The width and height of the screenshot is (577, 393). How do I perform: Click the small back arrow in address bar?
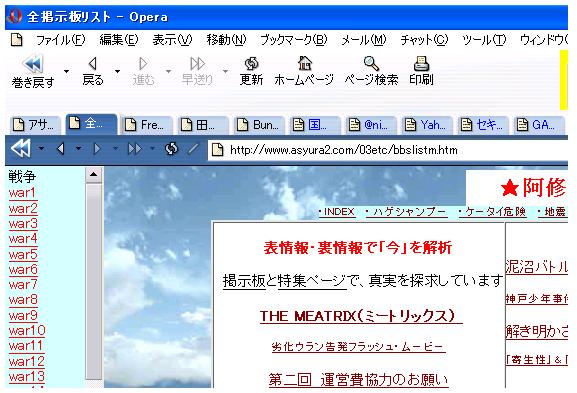tap(61, 149)
